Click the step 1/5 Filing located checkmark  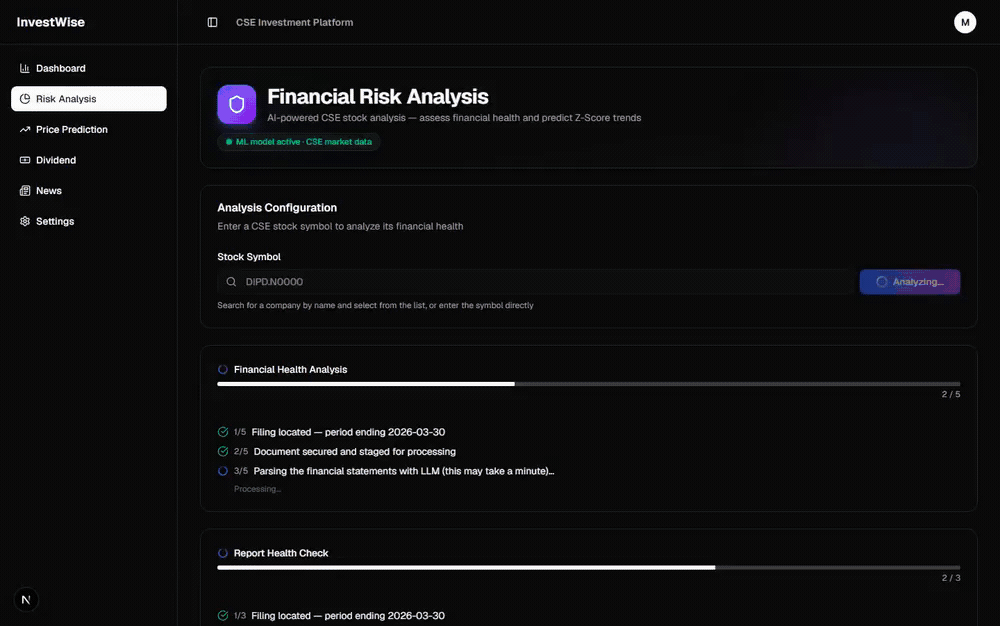223,432
